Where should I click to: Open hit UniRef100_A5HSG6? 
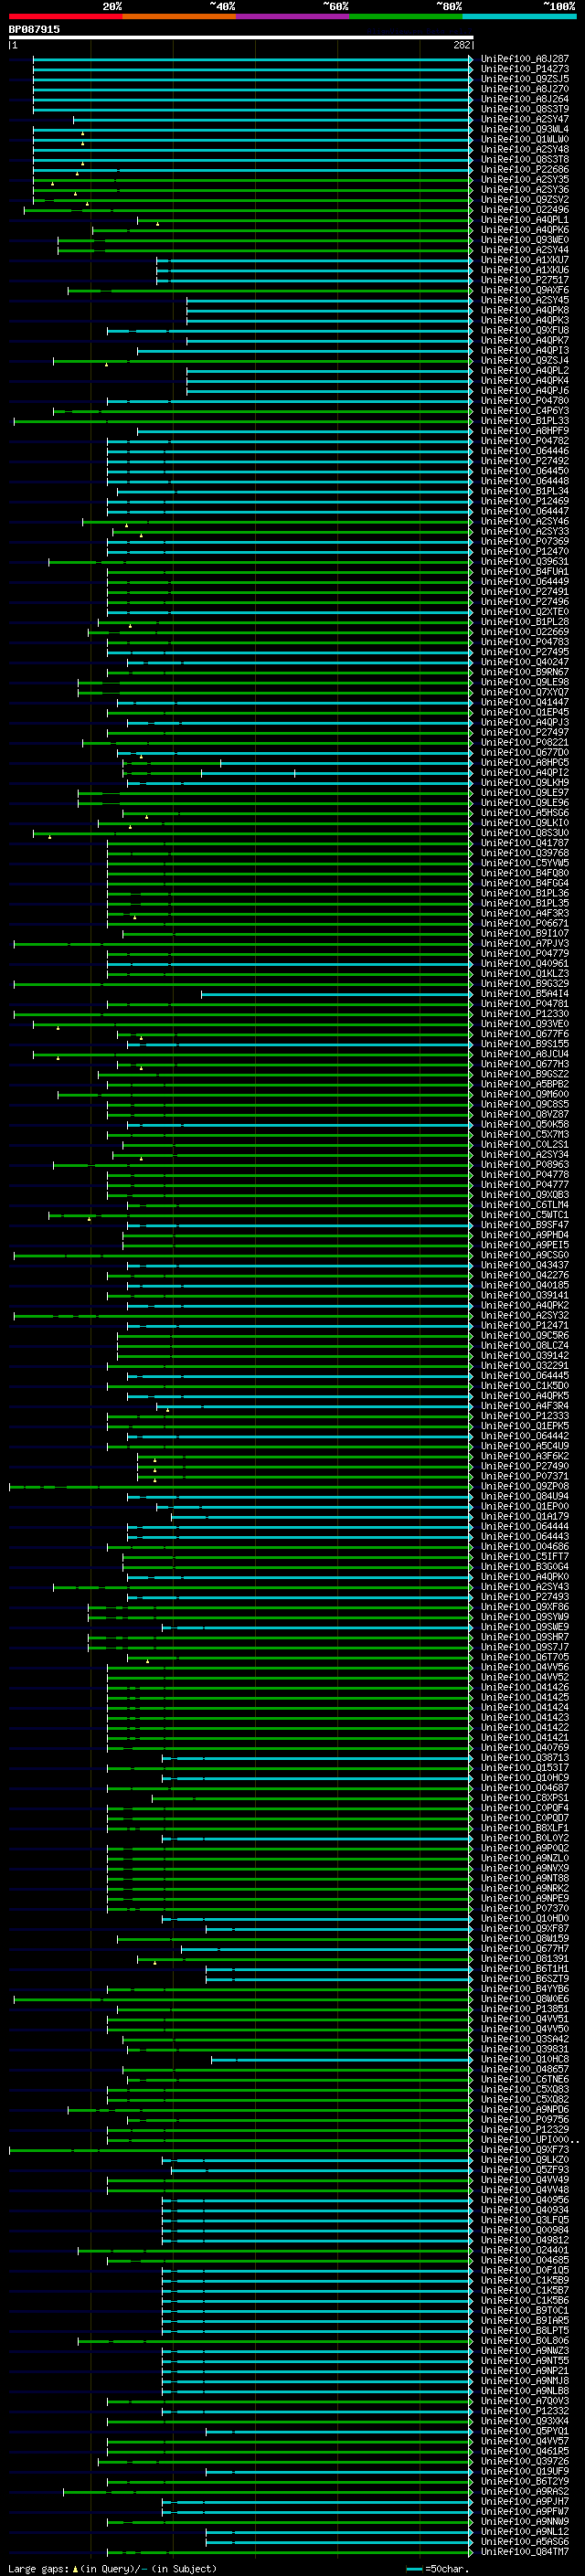click(525, 813)
